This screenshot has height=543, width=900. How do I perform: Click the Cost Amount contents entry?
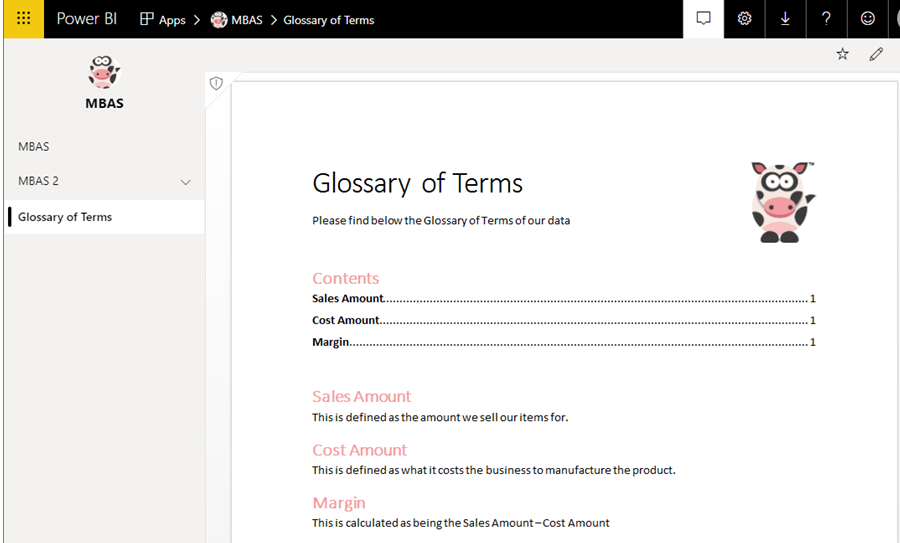pyautogui.click(x=564, y=320)
